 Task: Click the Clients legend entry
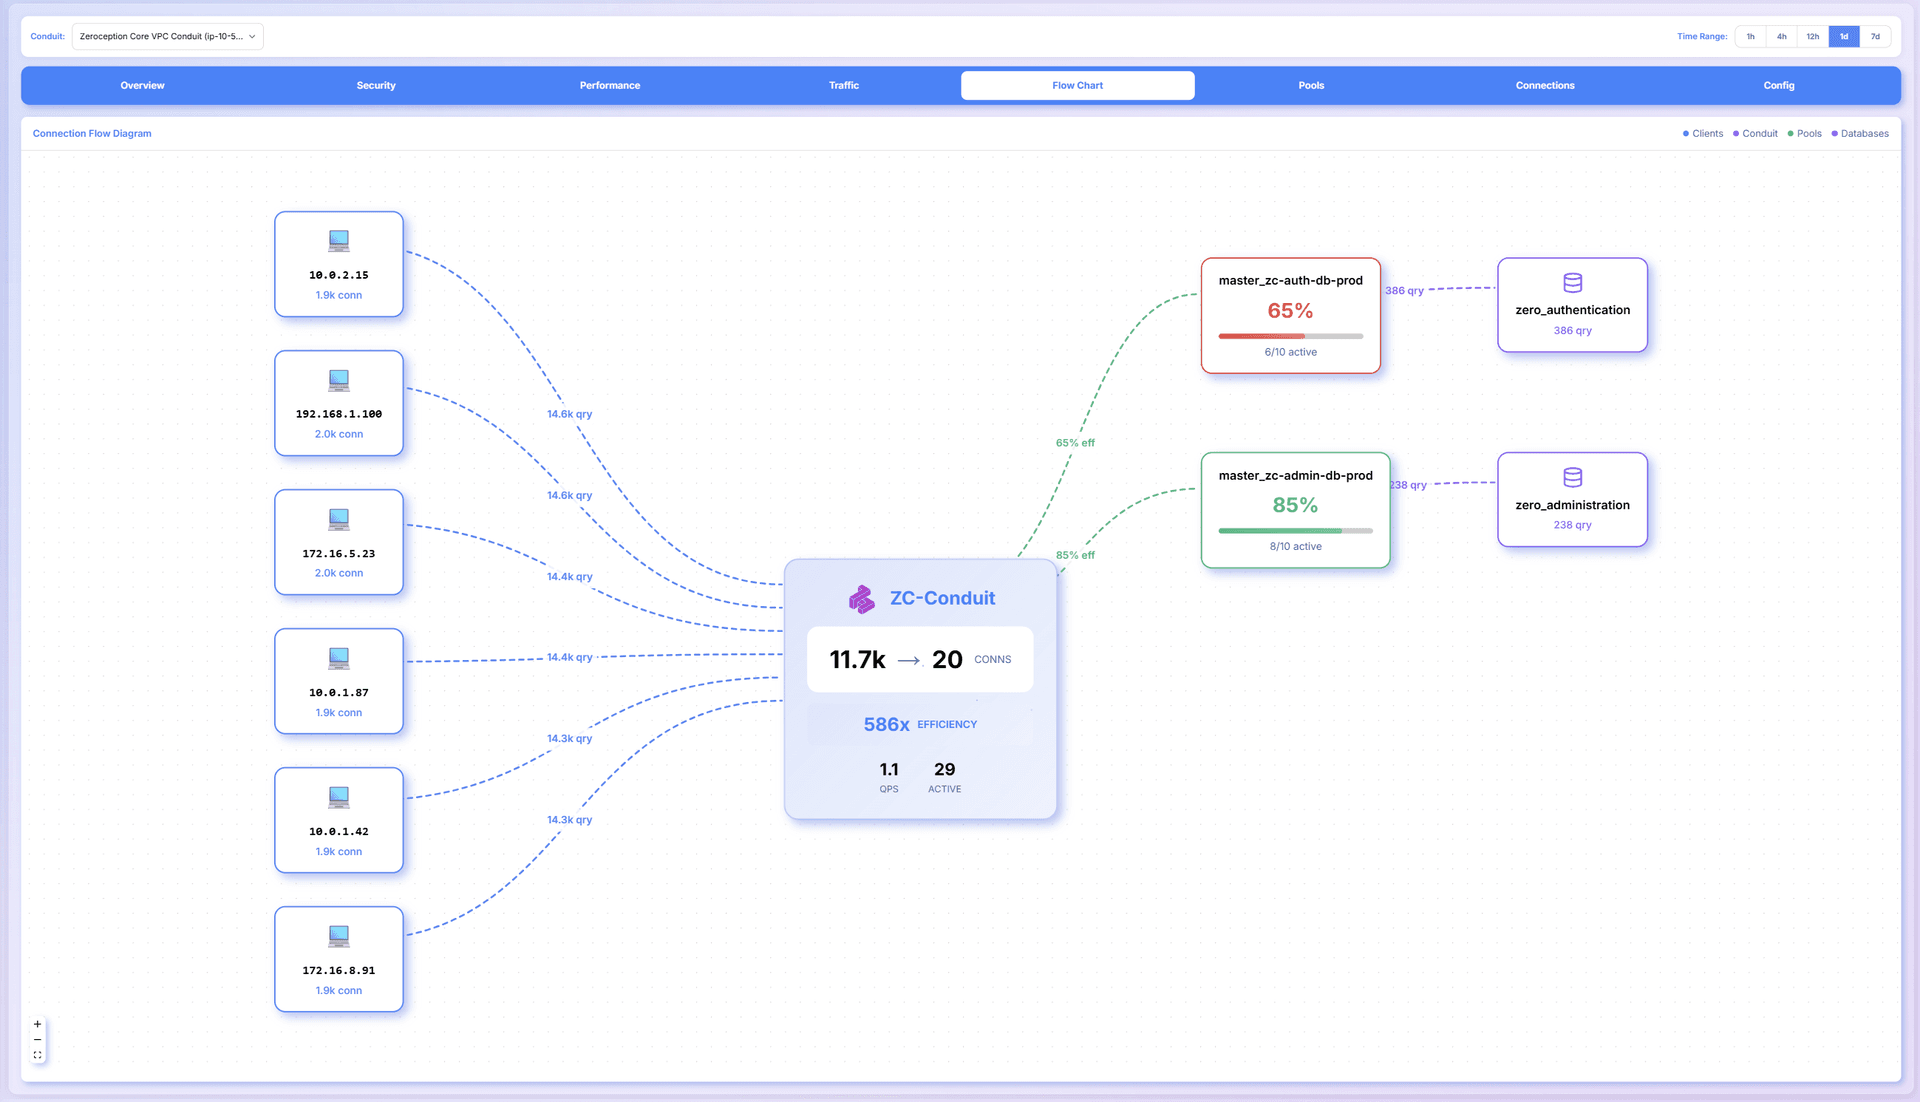1703,133
